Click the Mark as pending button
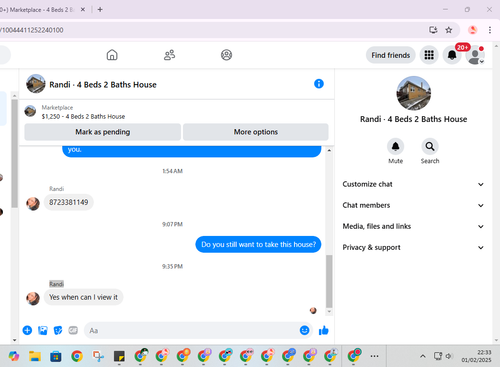This screenshot has width=500, height=367. point(103,132)
